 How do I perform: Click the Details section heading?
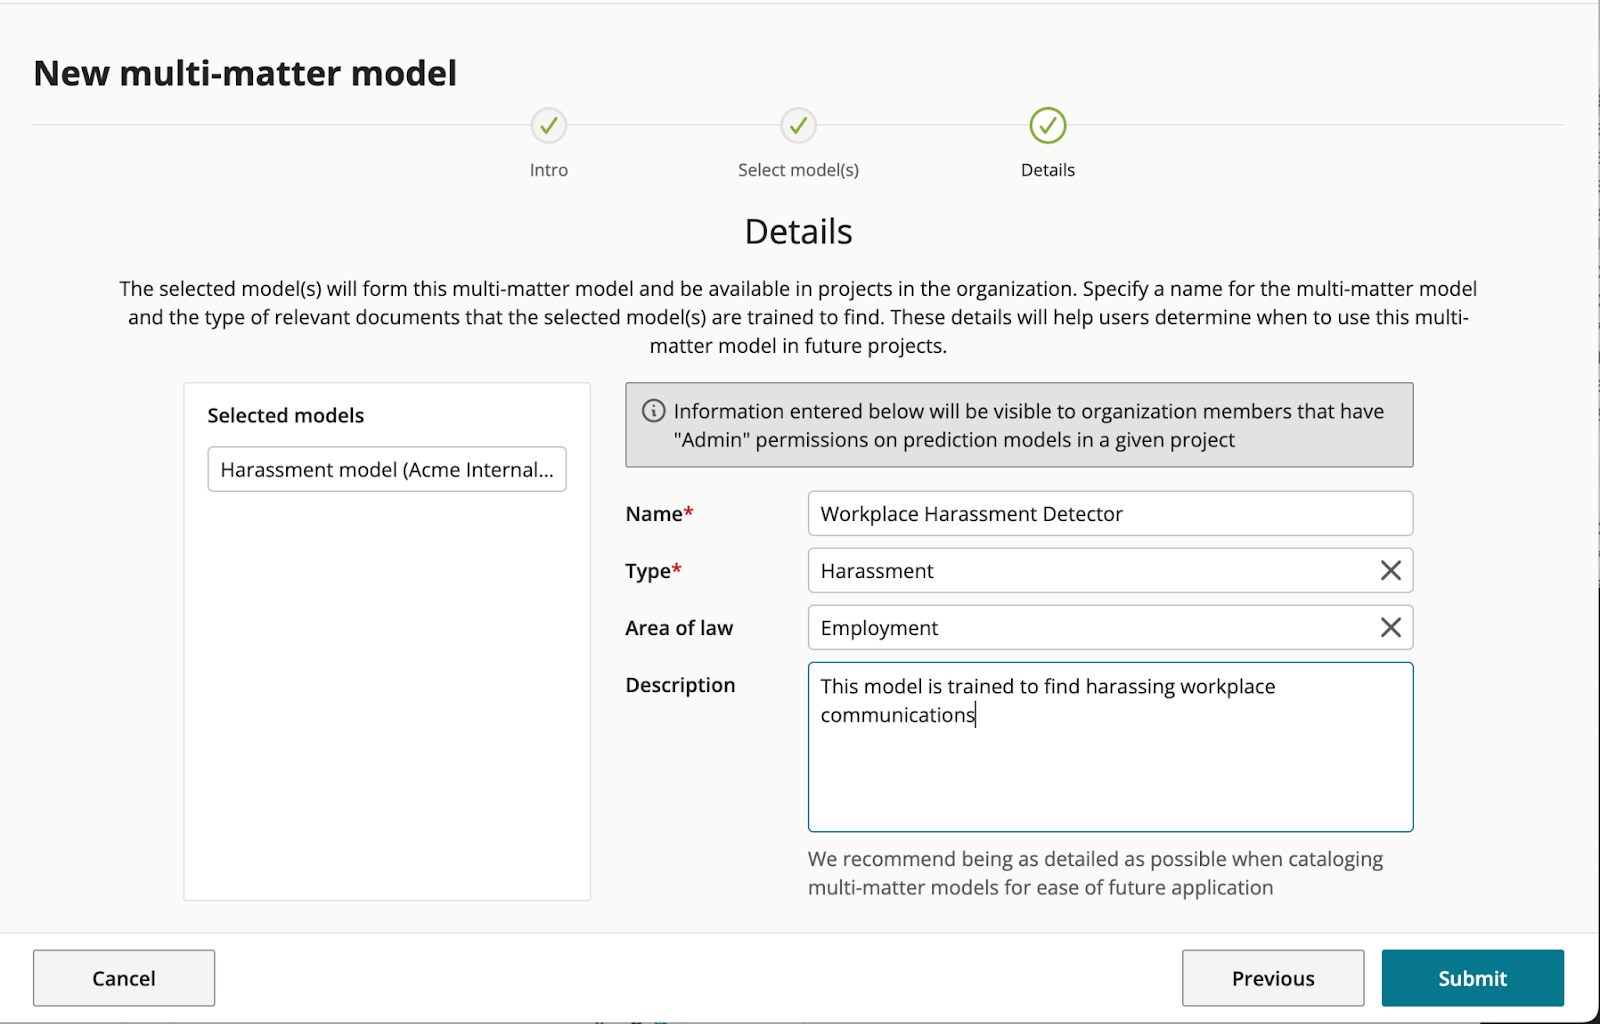[x=798, y=232]
